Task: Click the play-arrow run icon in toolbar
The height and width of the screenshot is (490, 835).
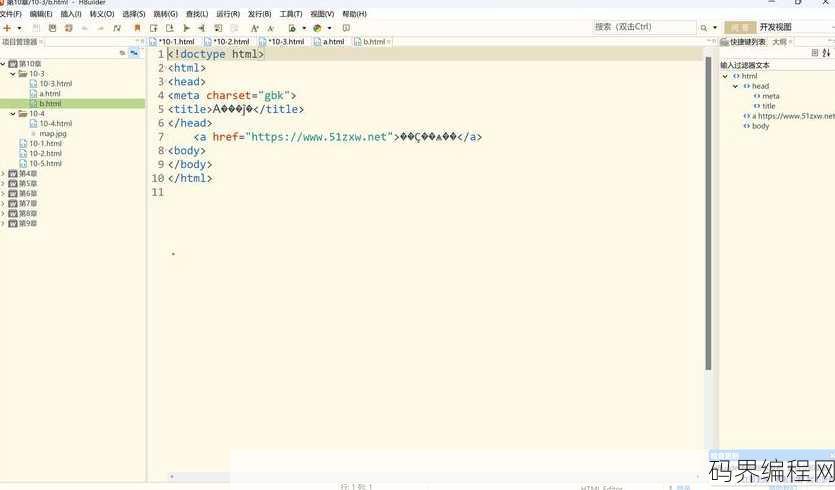Action: pyautogui.click(x=186, y=28)
